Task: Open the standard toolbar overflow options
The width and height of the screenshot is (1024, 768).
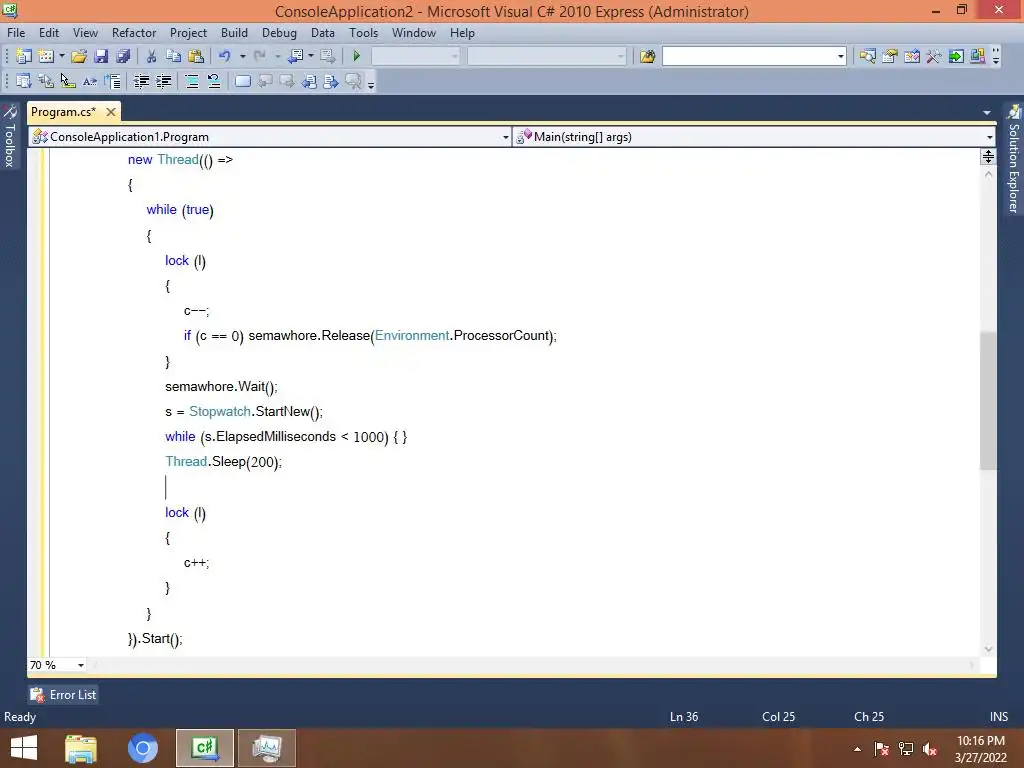Action: tap(996, 56)
